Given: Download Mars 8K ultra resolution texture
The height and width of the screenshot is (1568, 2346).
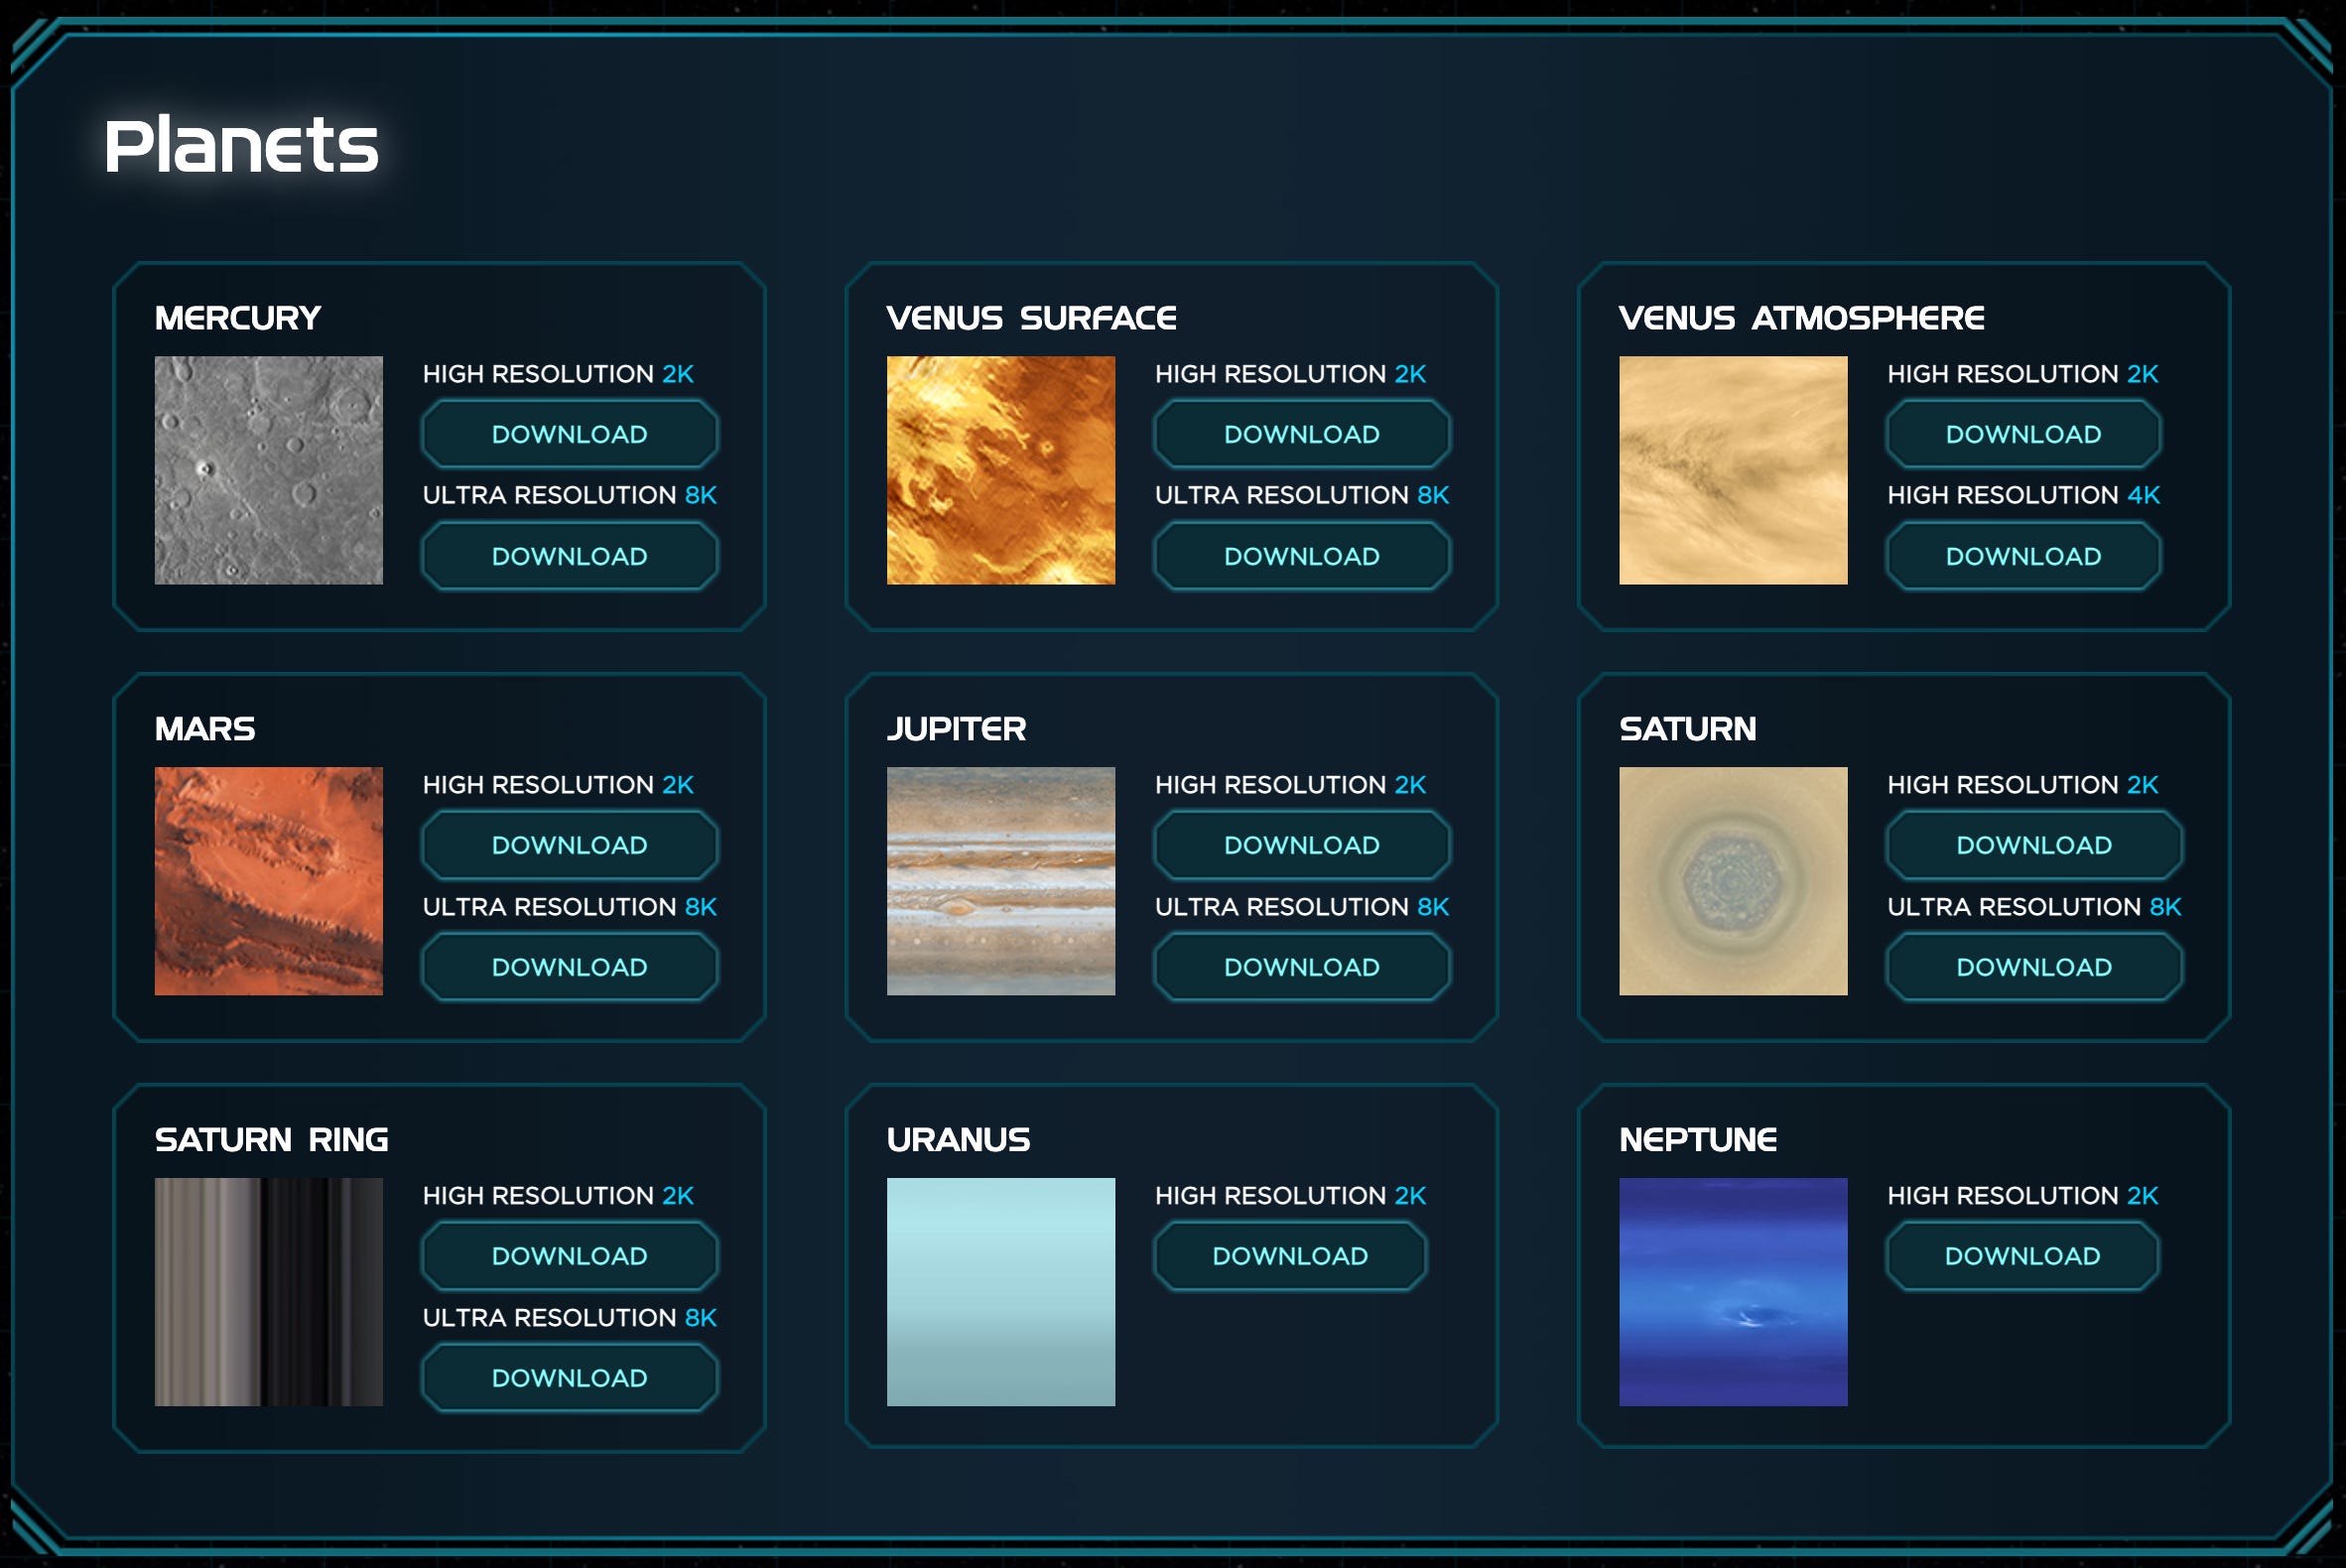Looking at the screenshot, I should (569, 967).
